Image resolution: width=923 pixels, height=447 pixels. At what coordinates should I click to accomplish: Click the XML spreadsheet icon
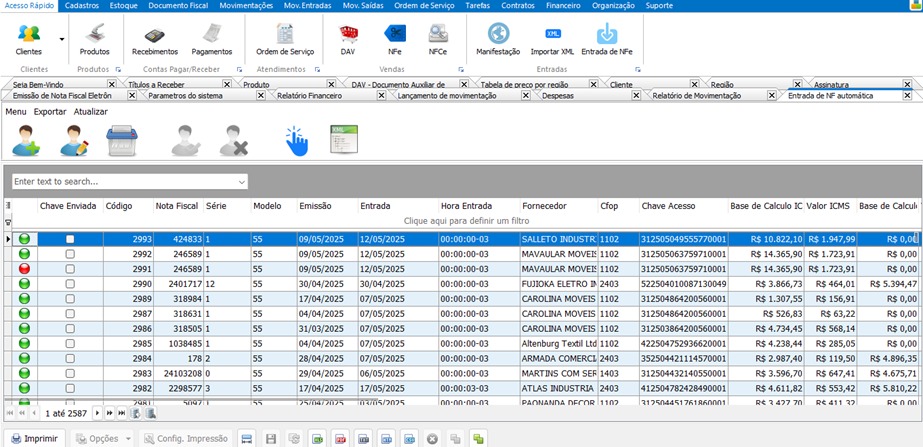tap(343, 141)
